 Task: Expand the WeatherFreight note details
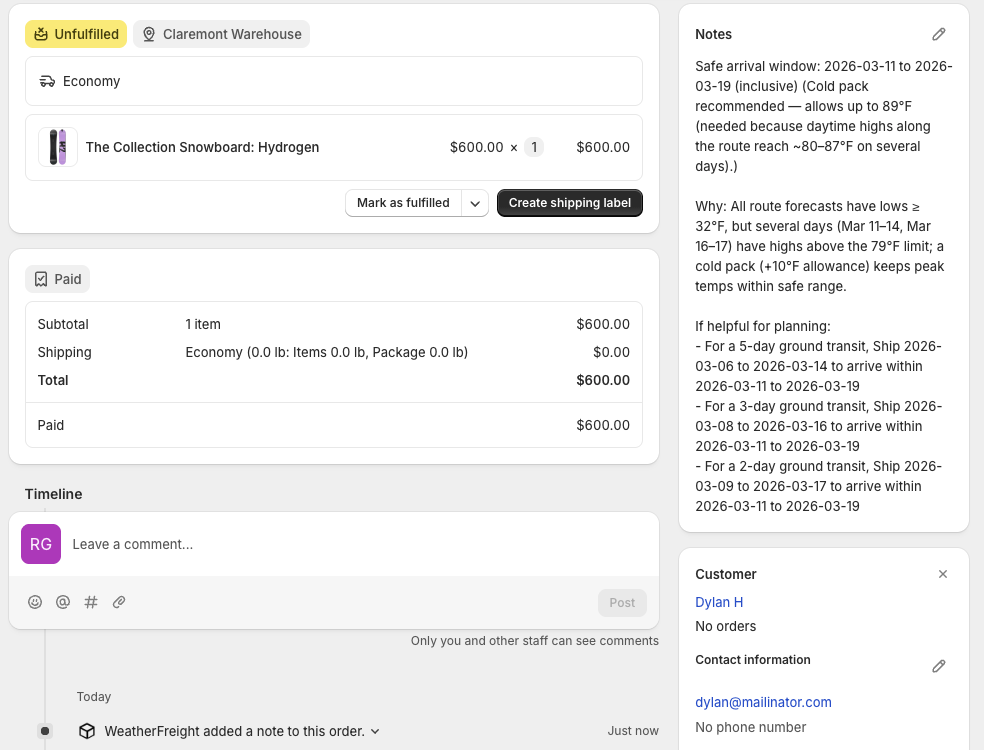[374, 730]
